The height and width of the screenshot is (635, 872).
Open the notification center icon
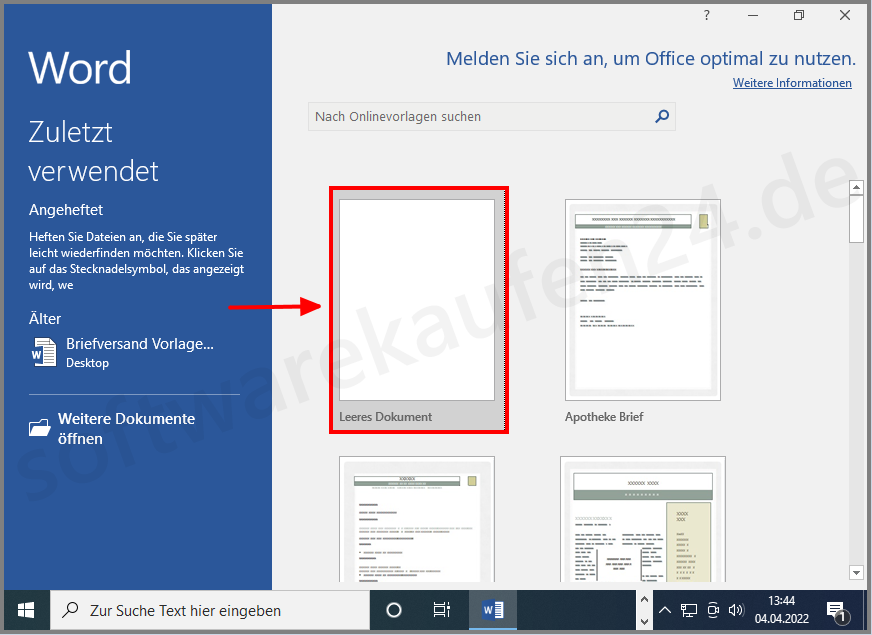836,610
